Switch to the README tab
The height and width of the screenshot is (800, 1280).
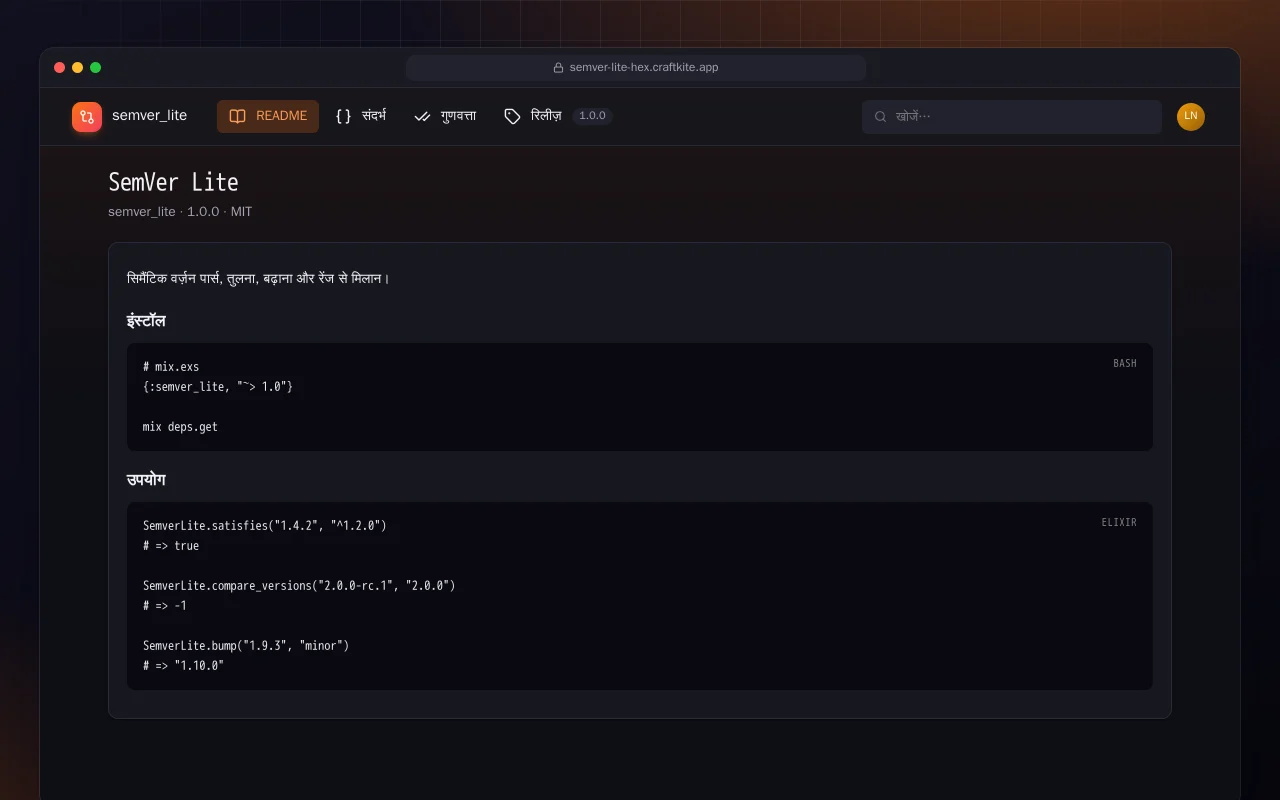(268, 116)
